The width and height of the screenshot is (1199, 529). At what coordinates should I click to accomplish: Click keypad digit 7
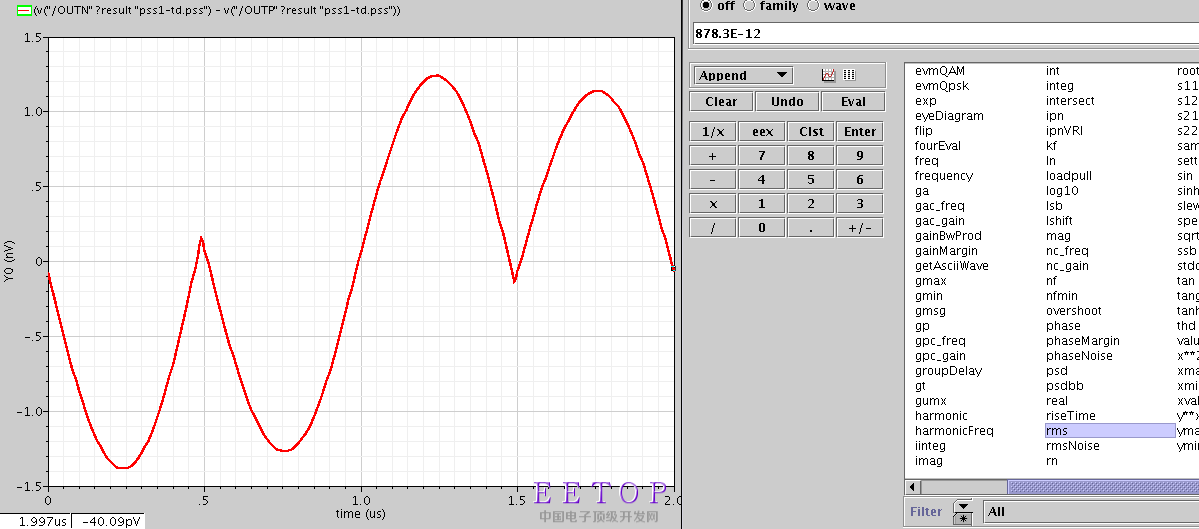(762, 156)
